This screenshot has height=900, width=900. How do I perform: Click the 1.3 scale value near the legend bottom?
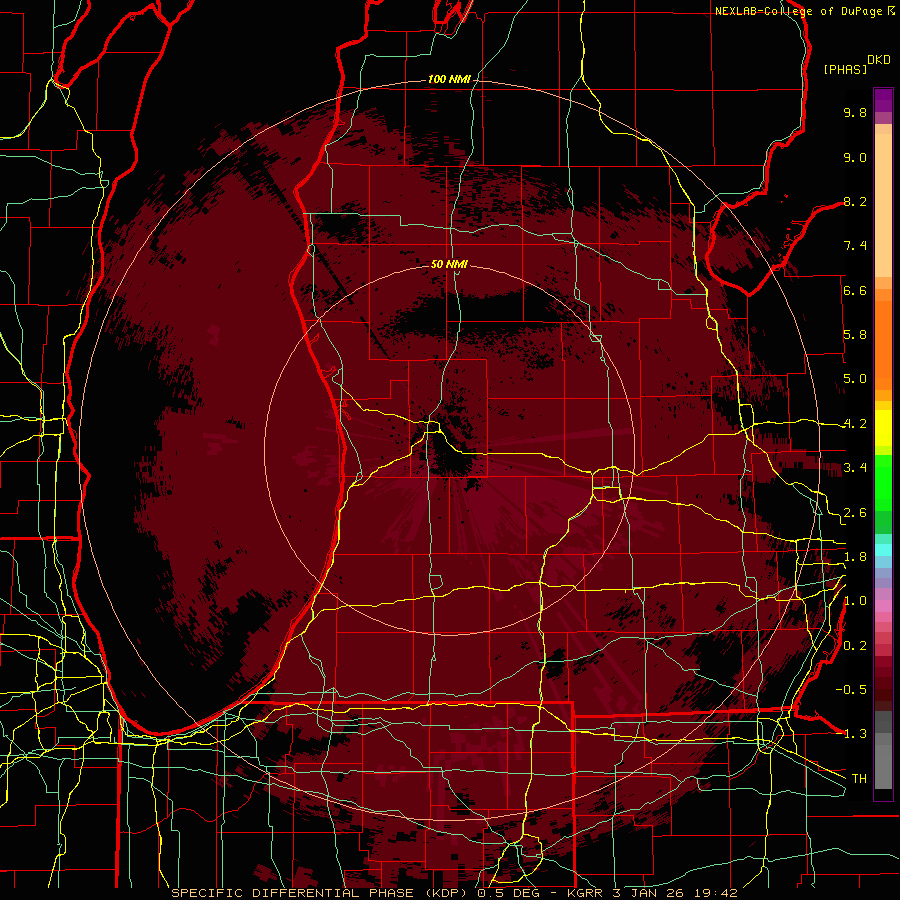click(x=855, y=734)
